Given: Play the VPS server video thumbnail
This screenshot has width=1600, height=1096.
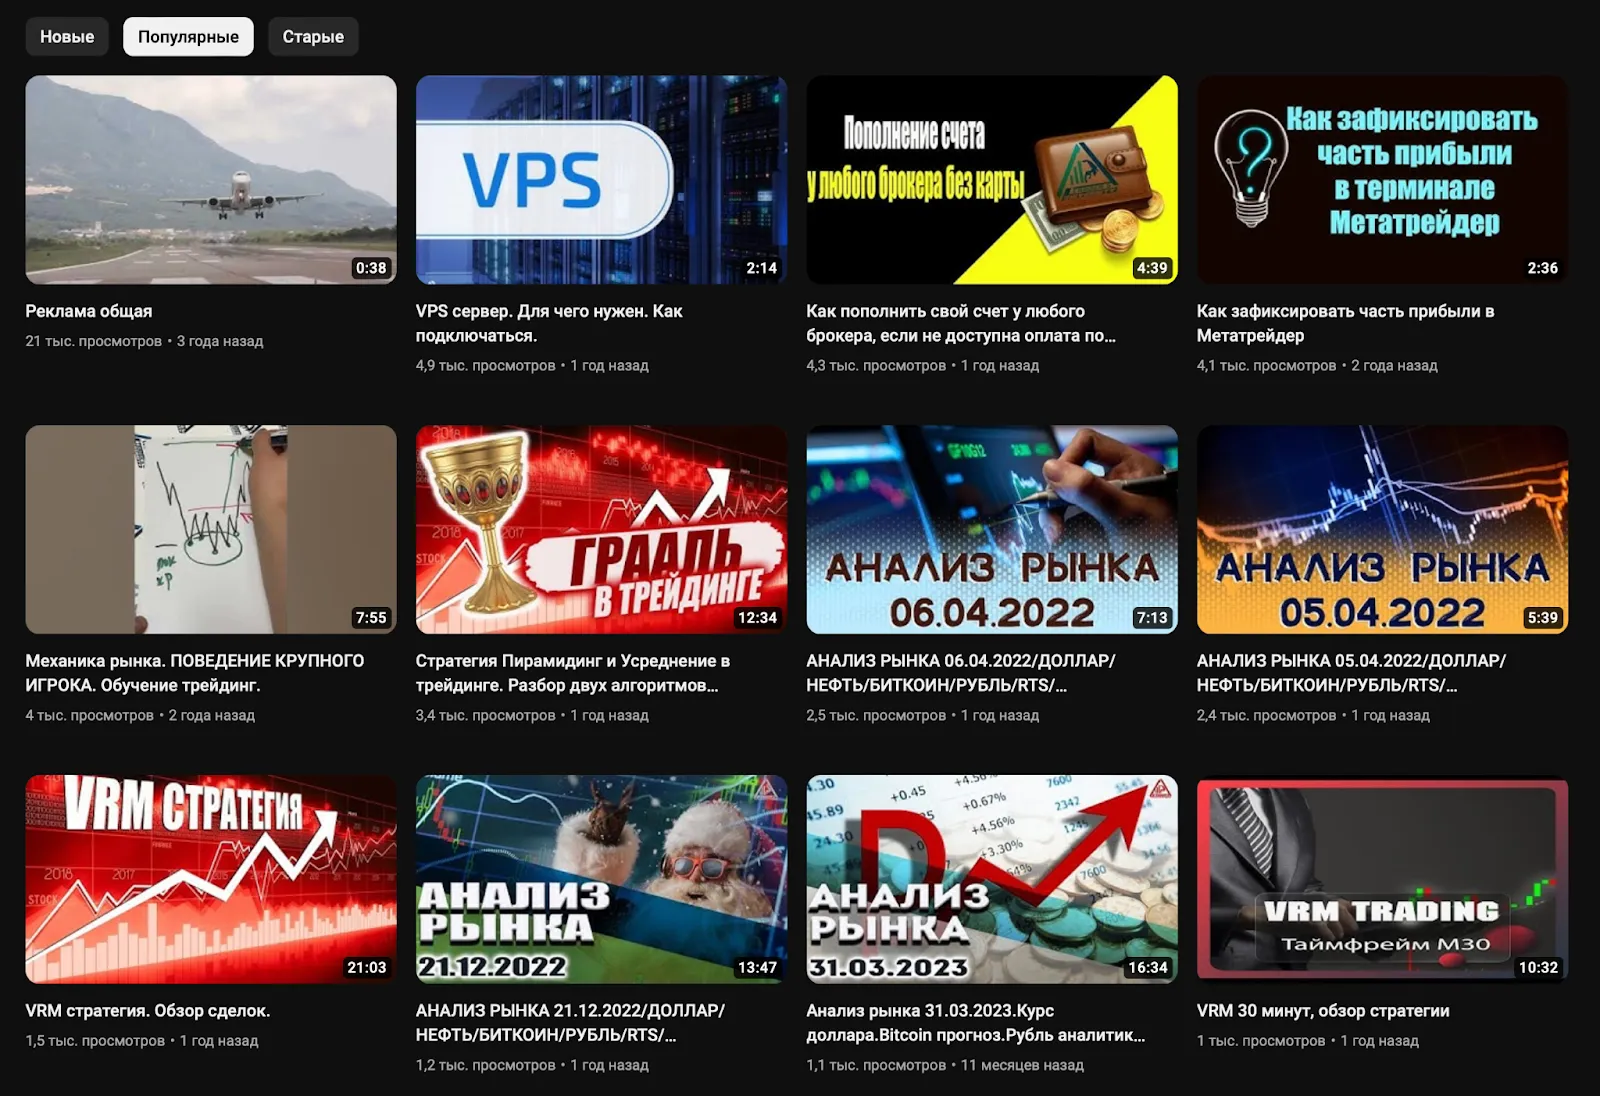Looking at the screenshot, I should [601, 180].
